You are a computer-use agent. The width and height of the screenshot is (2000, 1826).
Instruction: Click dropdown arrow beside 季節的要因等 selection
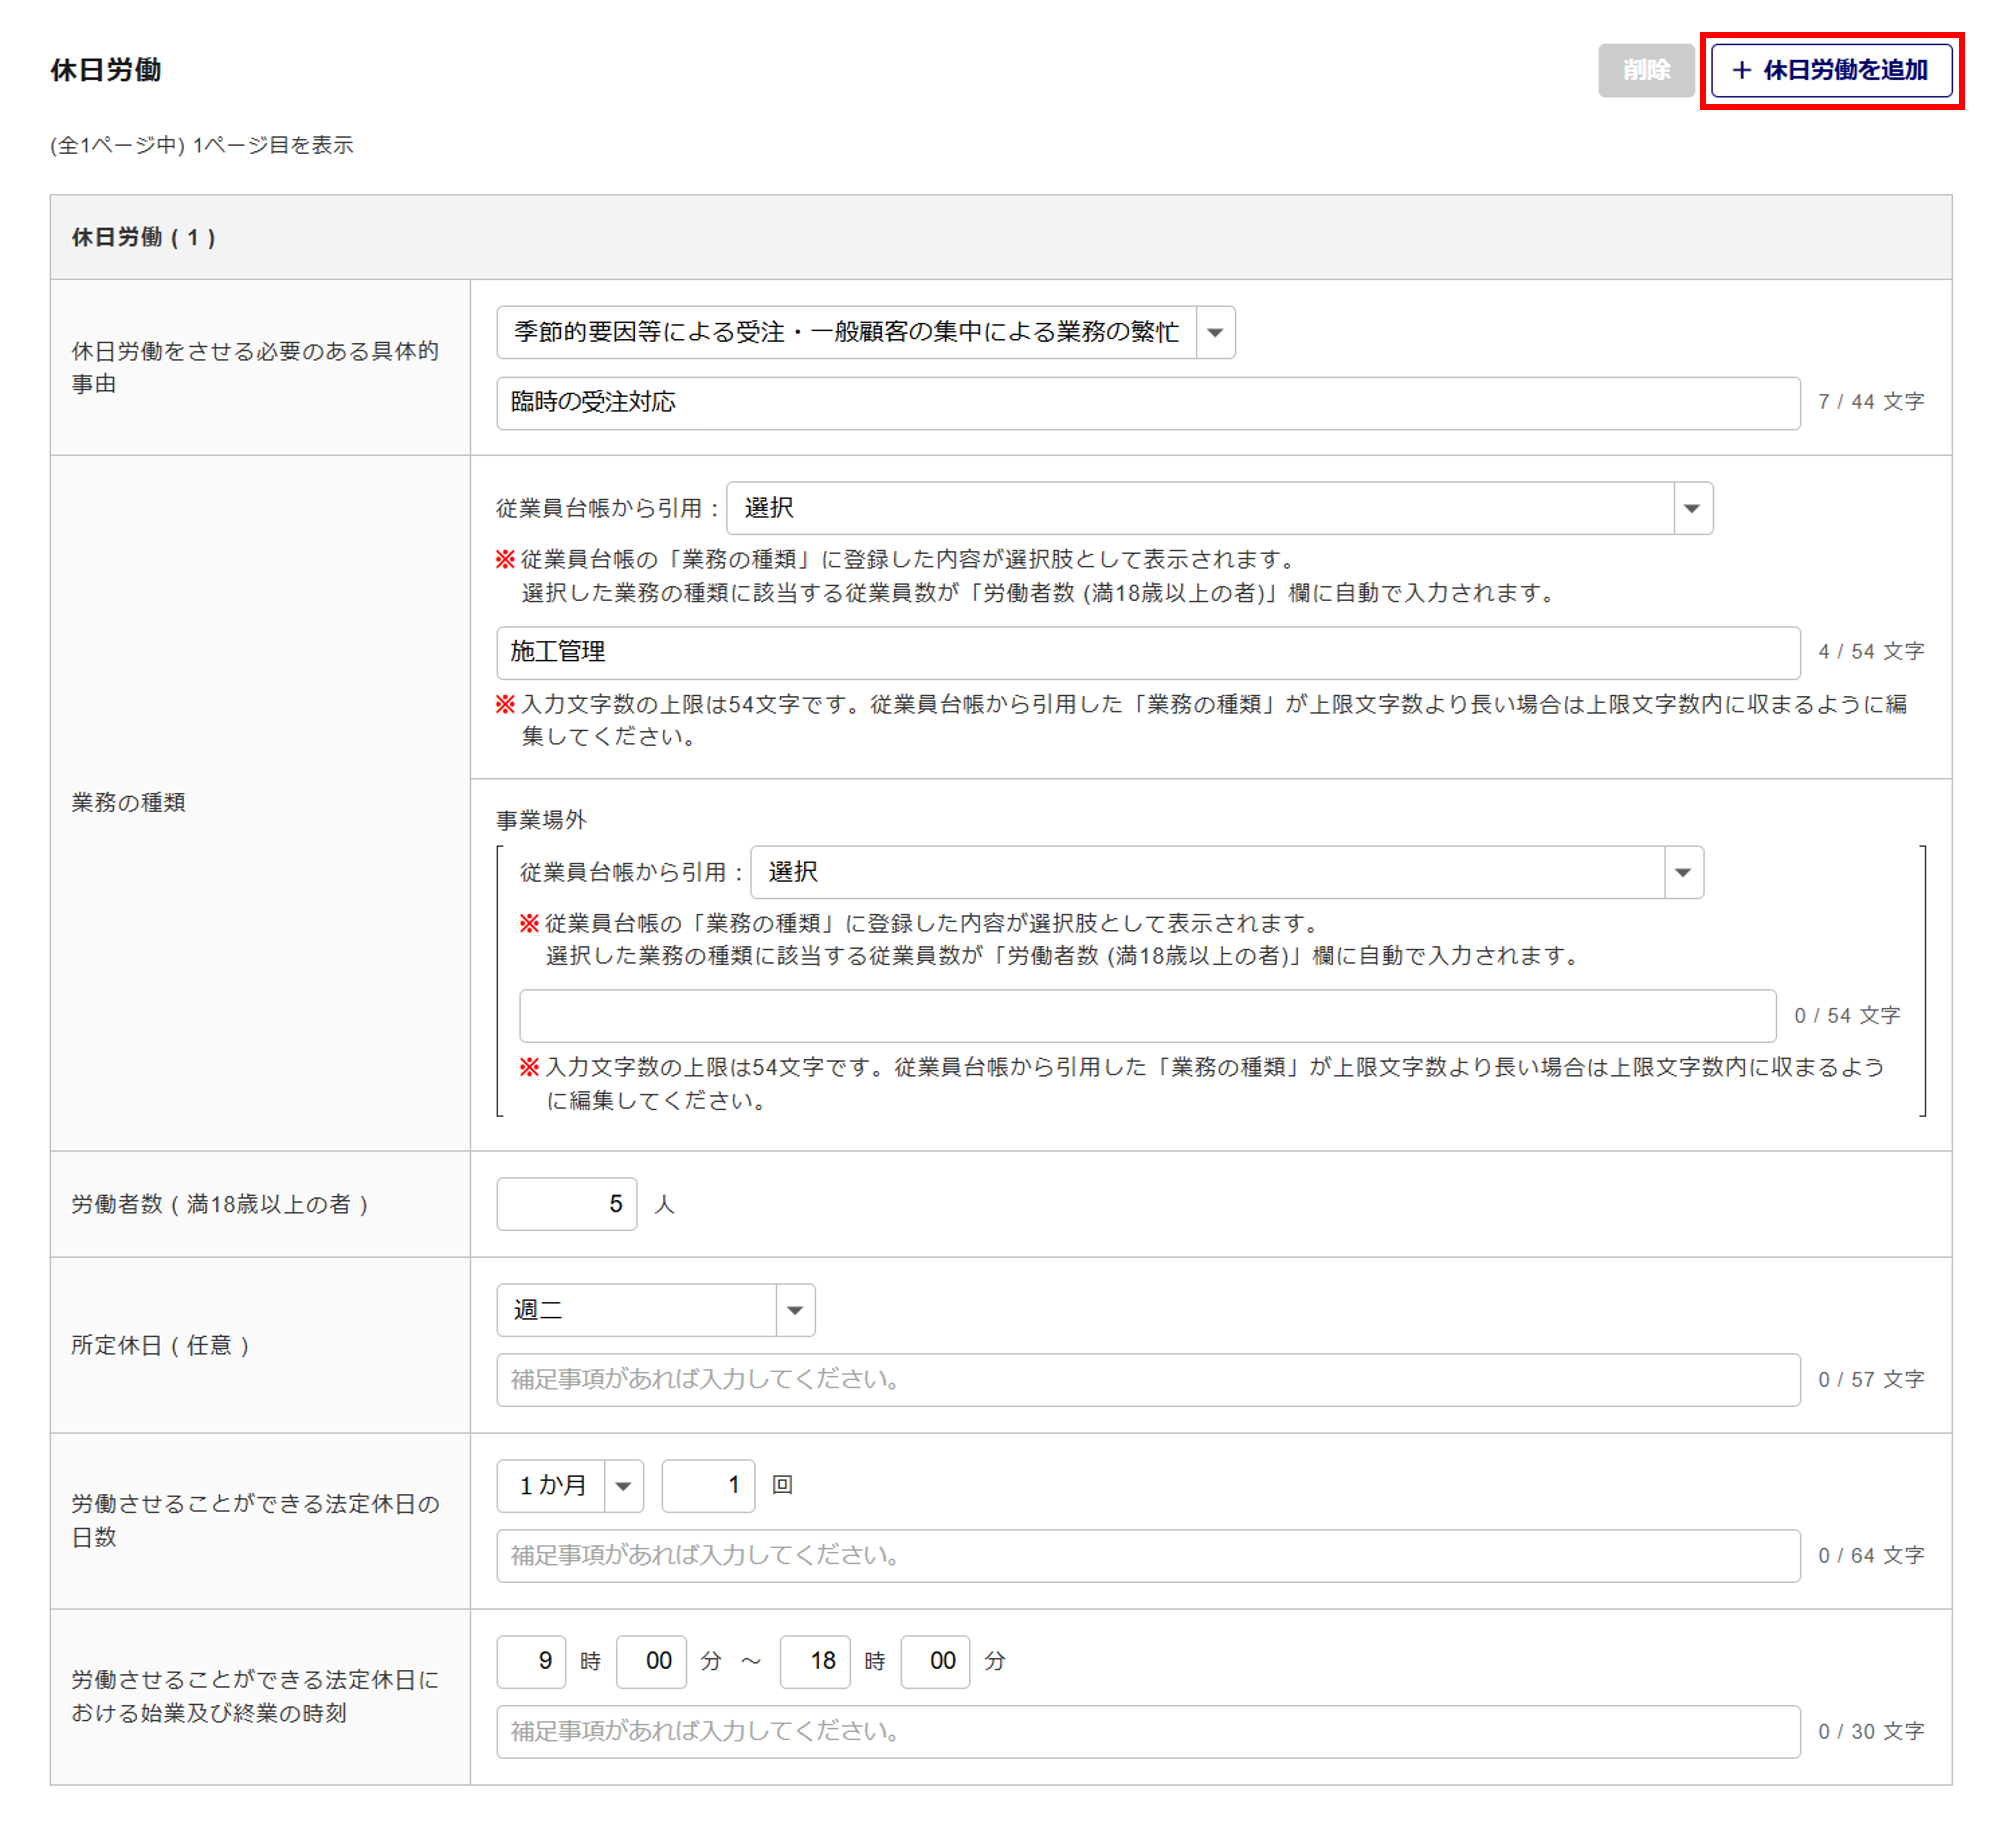(1215, 332)
